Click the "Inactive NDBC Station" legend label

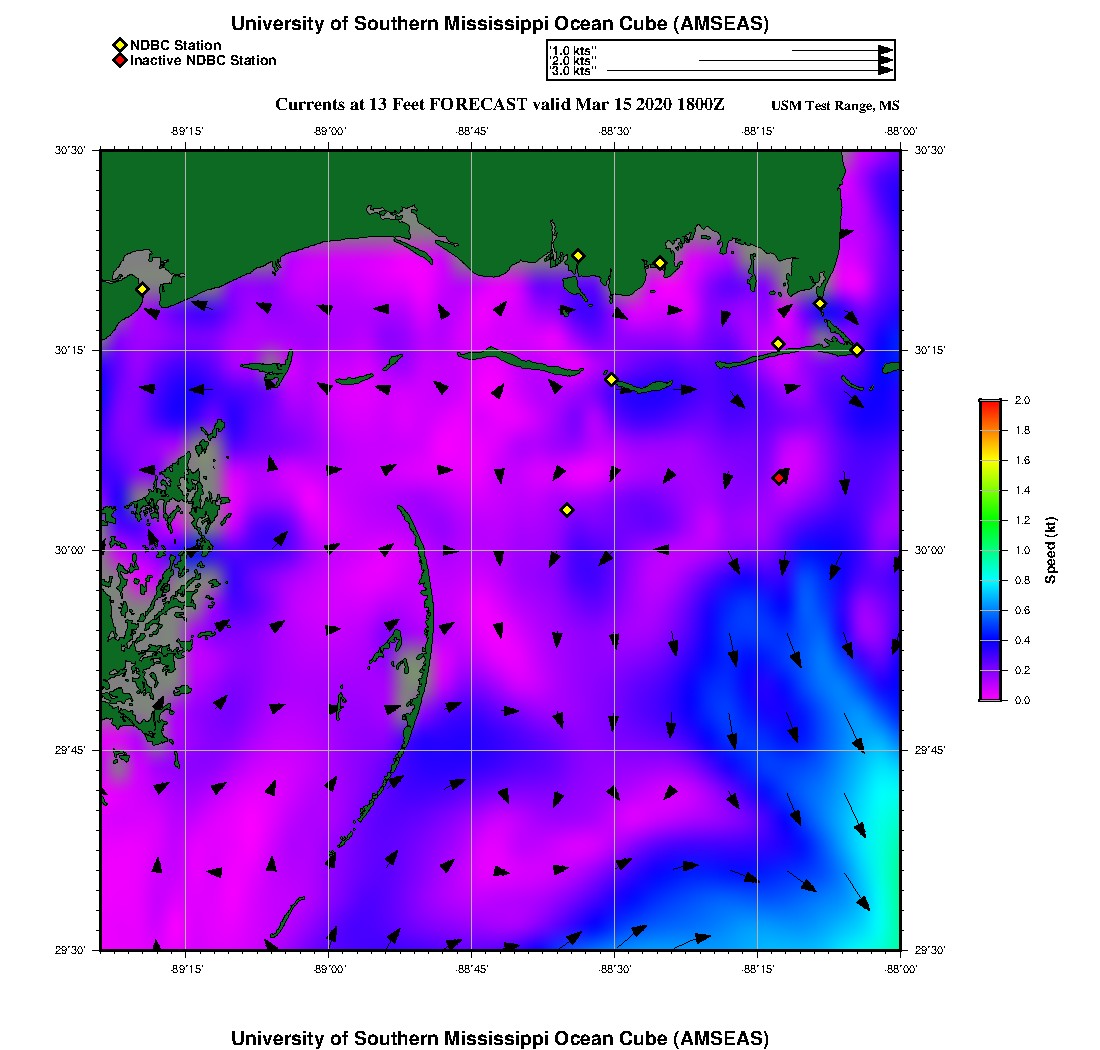pyautogui.click(x=203, y=61)
